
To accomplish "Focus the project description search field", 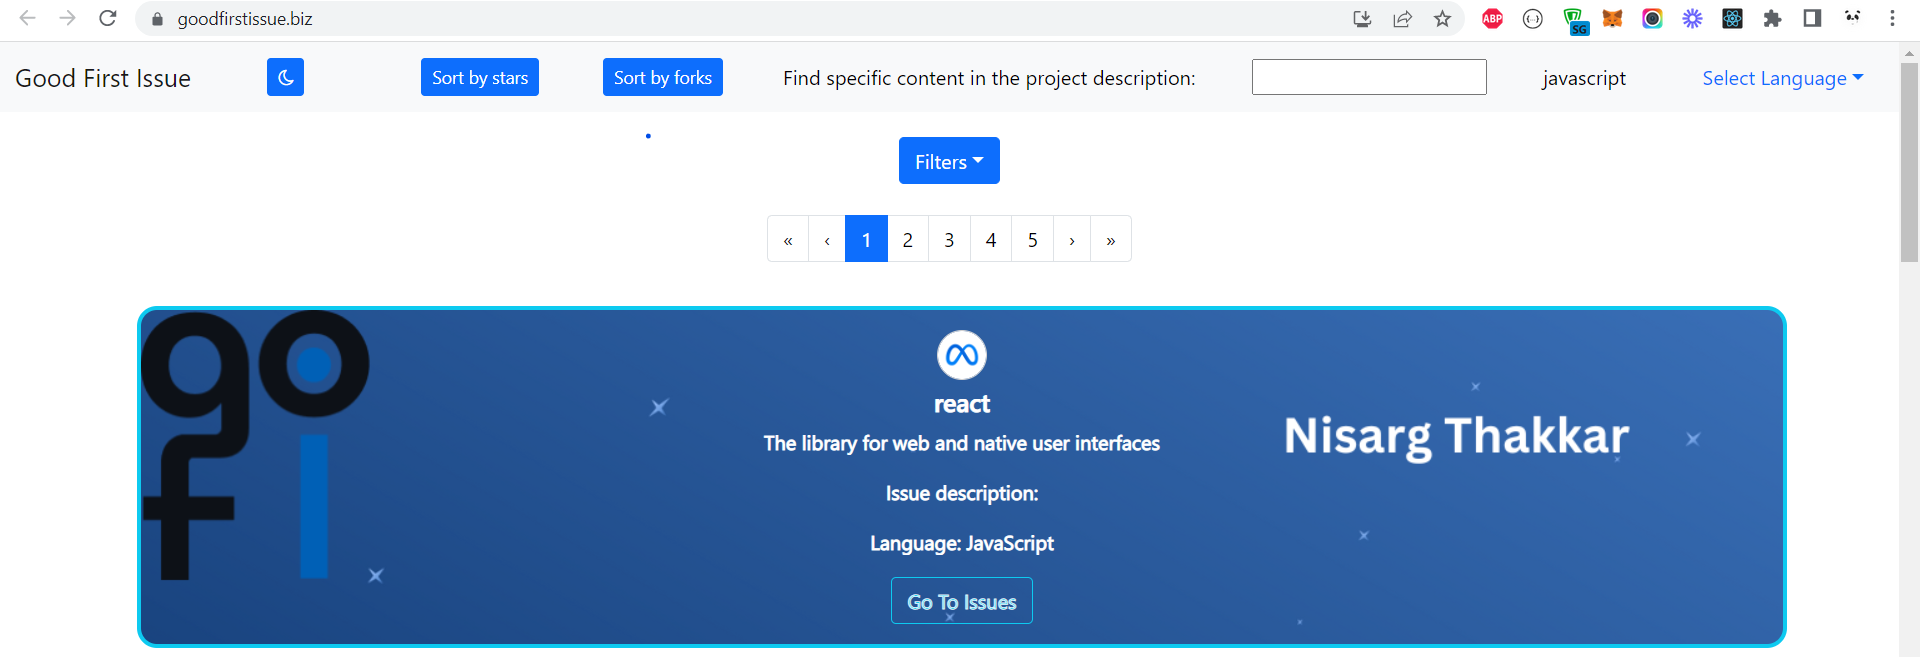I will 1369,77.
